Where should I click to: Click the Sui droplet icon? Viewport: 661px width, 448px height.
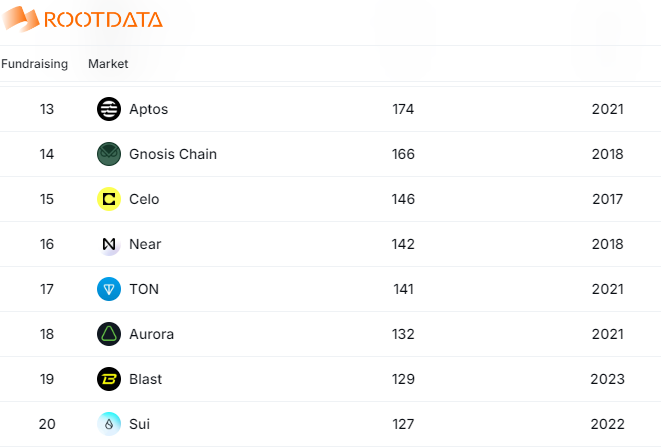109,424
